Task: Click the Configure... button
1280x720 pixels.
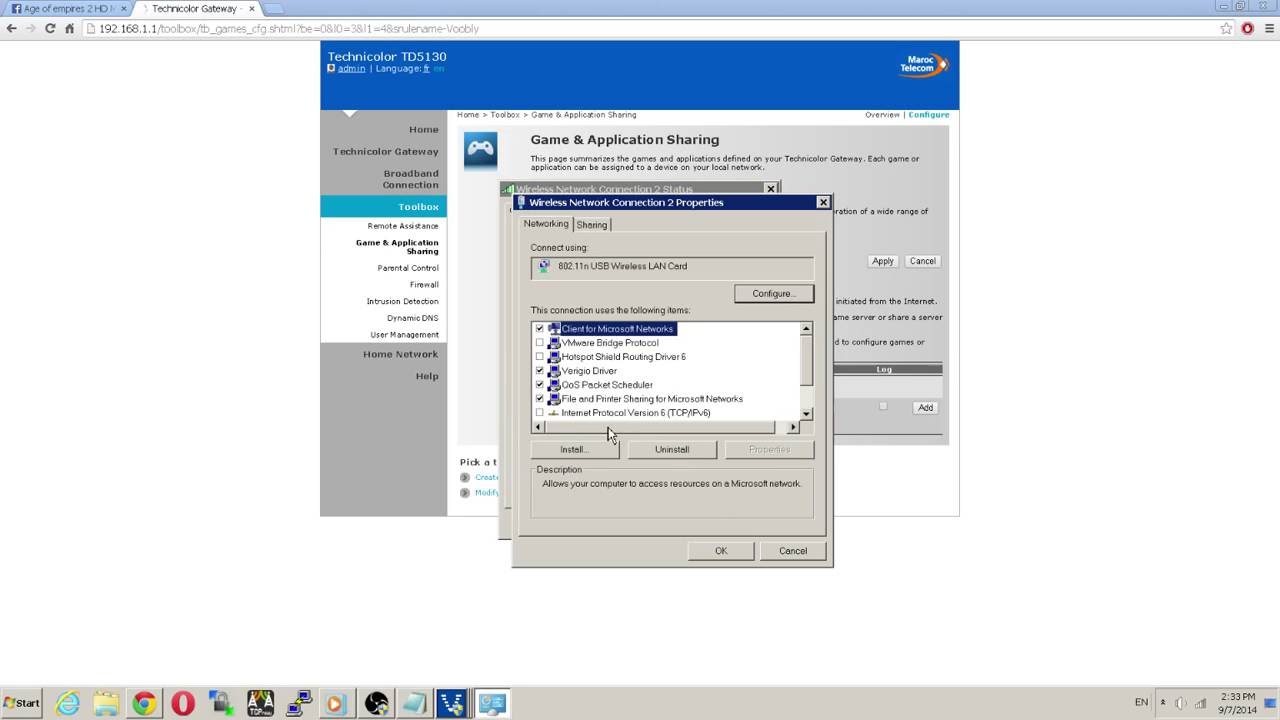Action: pos(774,293)
